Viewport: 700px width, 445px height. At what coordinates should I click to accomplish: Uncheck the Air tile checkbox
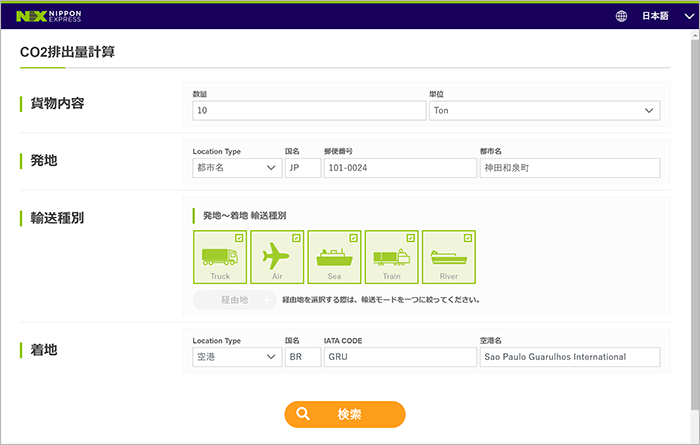296,238
